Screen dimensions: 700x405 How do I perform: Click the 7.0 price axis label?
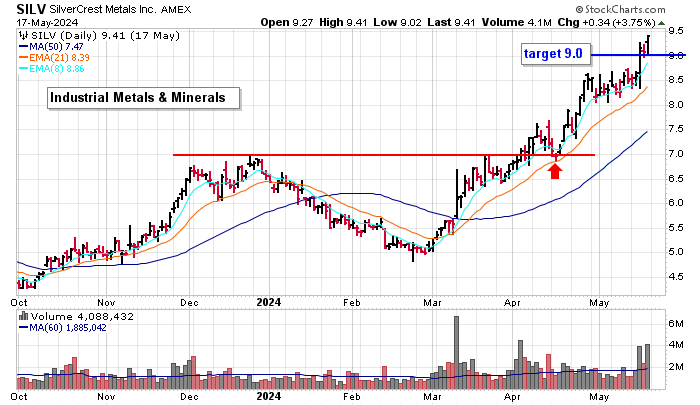coord(676,154)
